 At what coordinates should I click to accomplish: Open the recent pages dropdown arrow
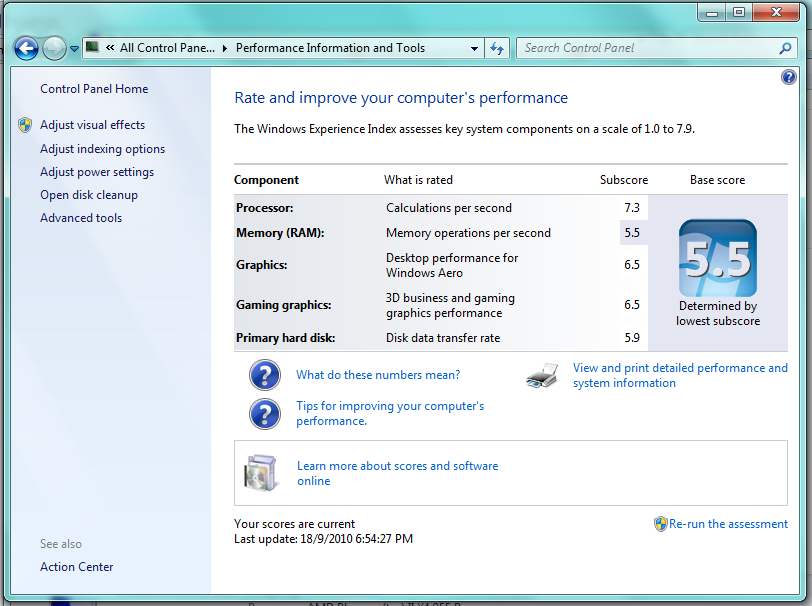click(74, 49)
